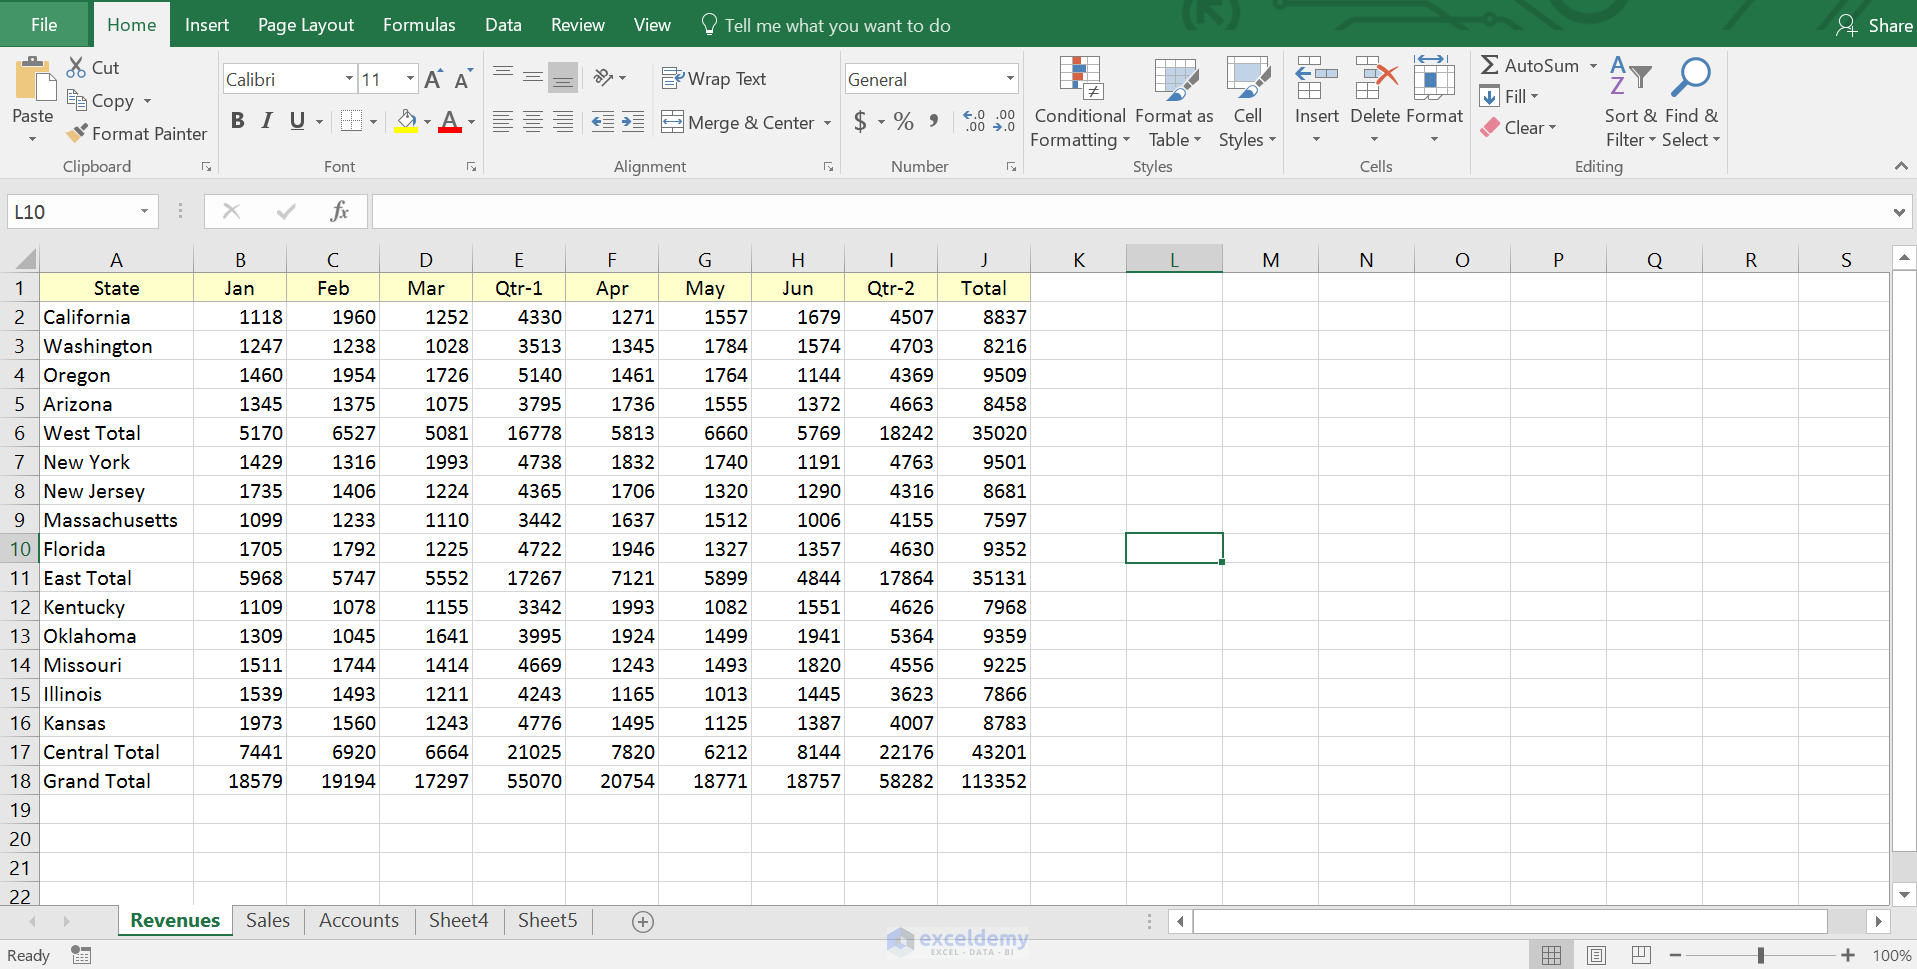
Task: Click the Insert Function fx icon
Action: pos(339,211)
